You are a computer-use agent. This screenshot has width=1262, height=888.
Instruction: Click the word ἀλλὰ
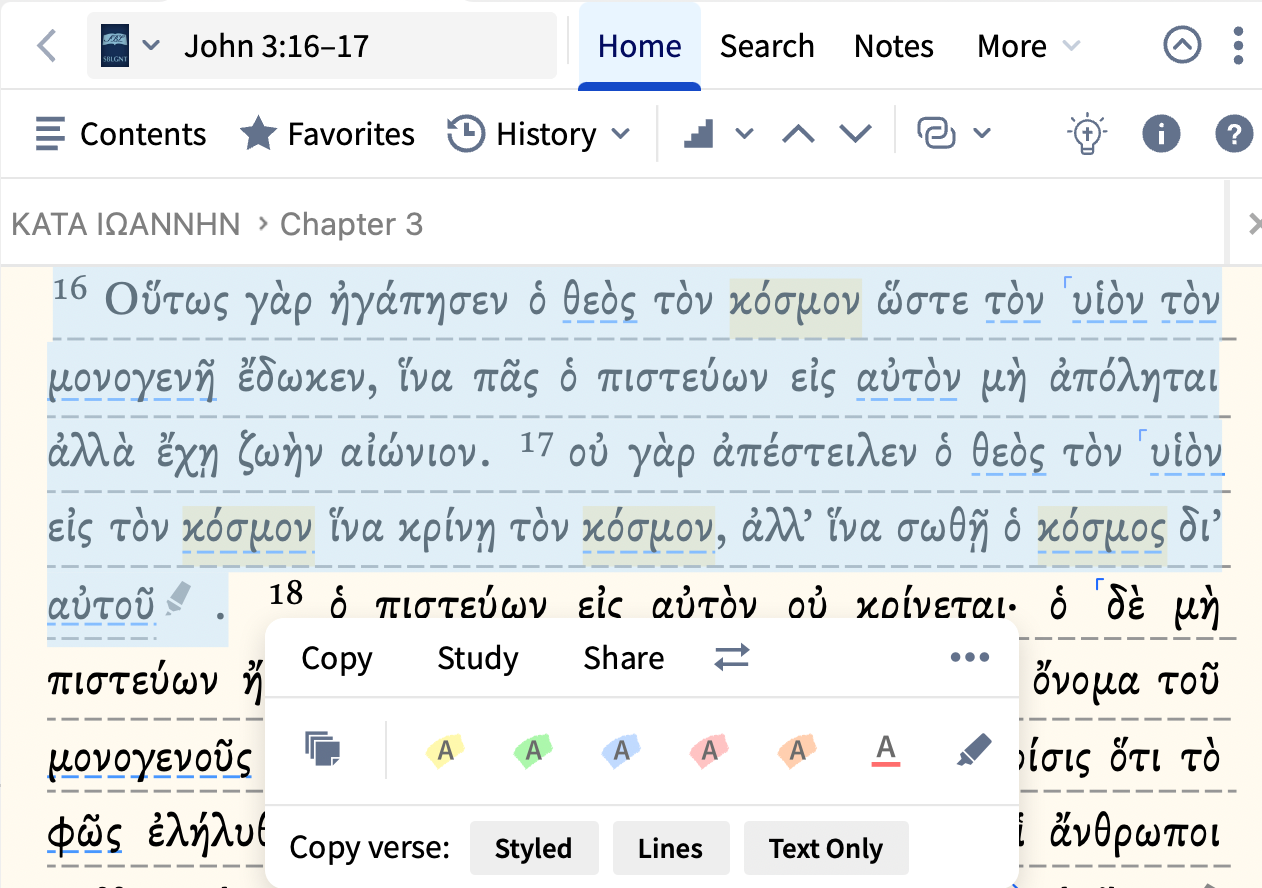coord(91,454)
